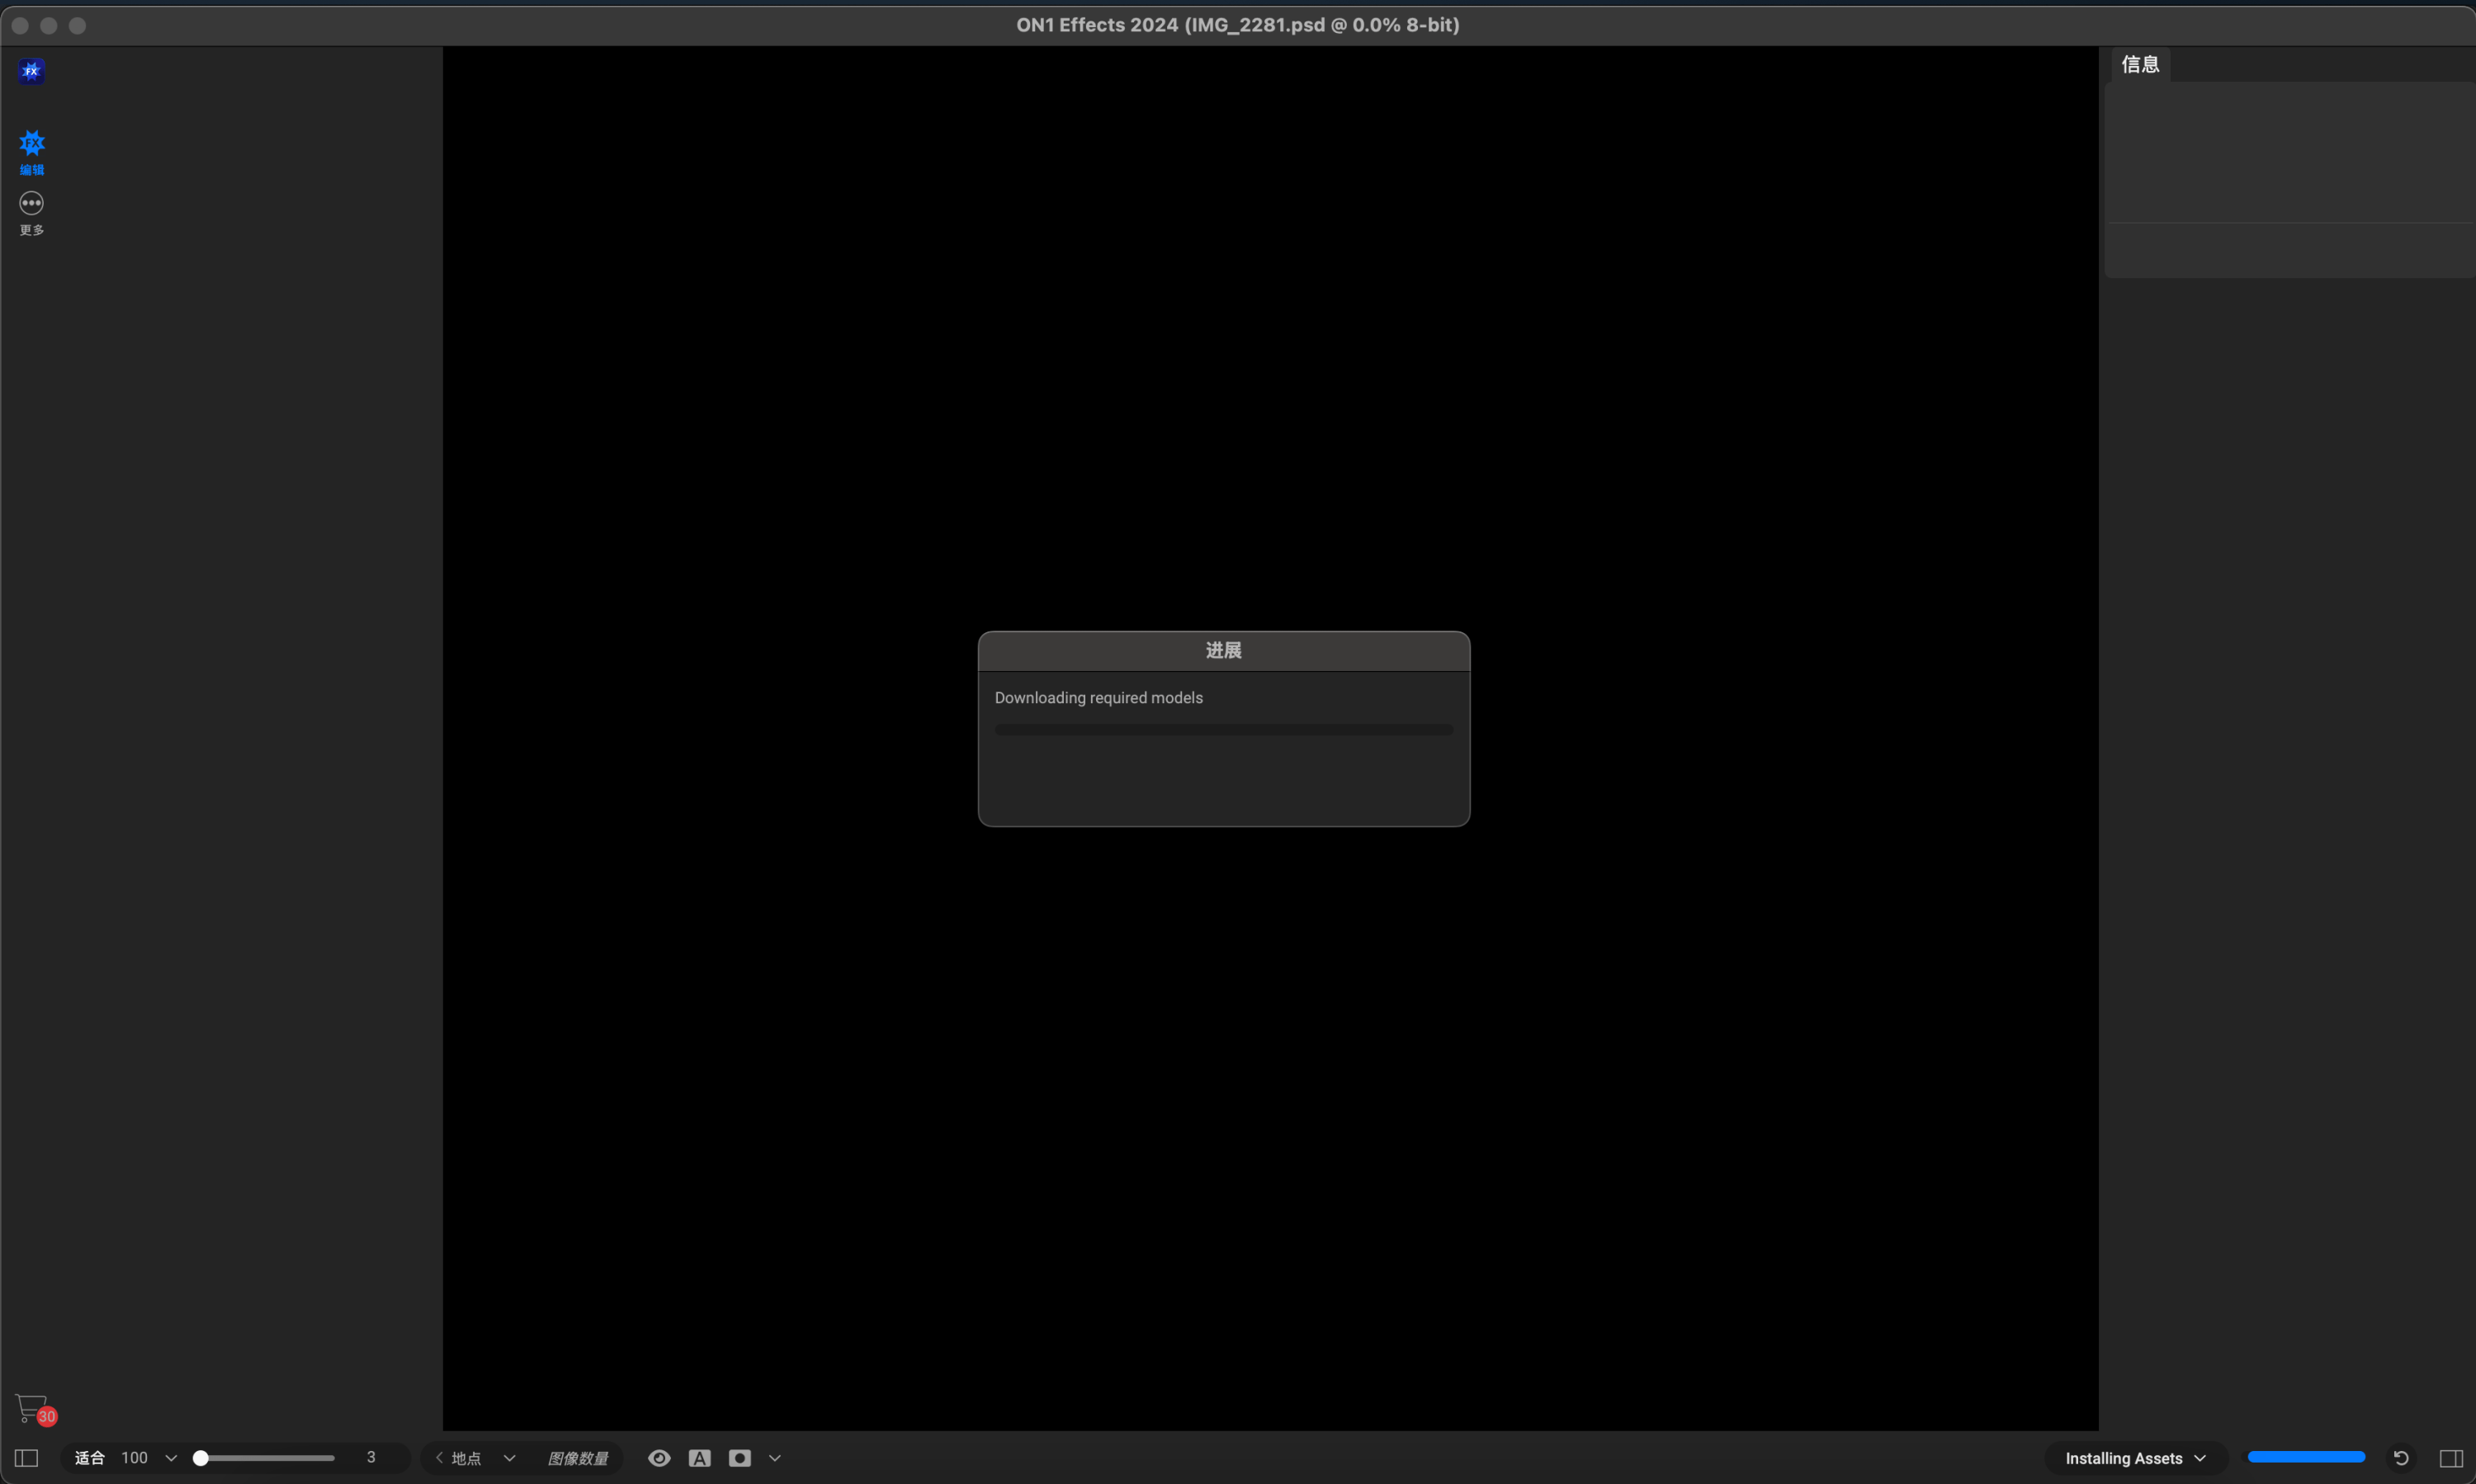Click the left chevron beside 地点

click(439, 1458)
